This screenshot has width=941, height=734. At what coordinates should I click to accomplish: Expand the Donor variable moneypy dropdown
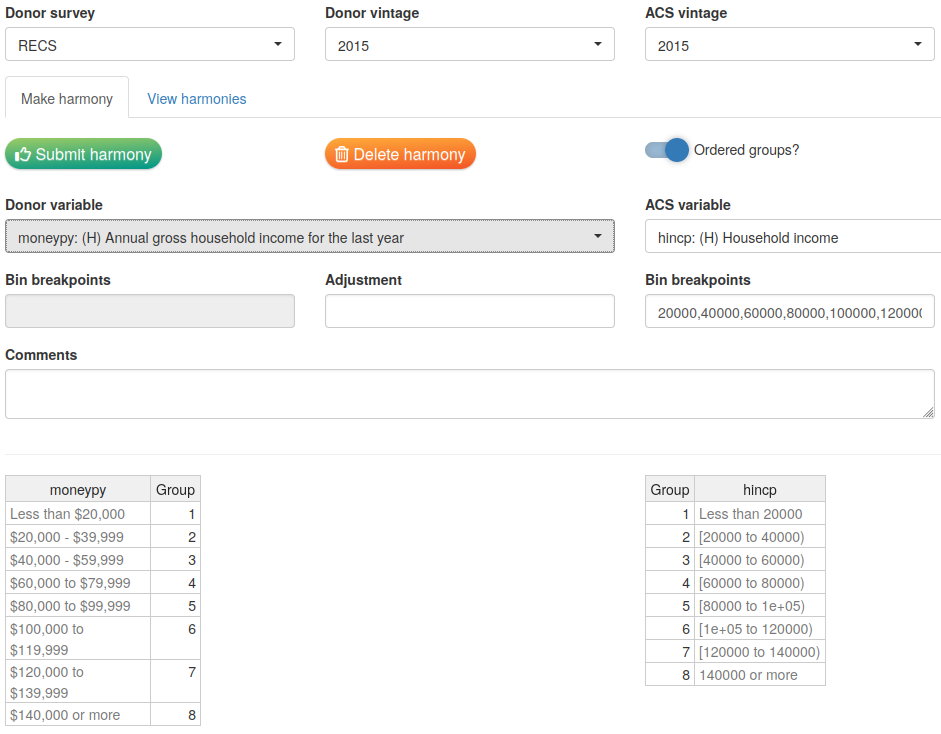point(310,236)
